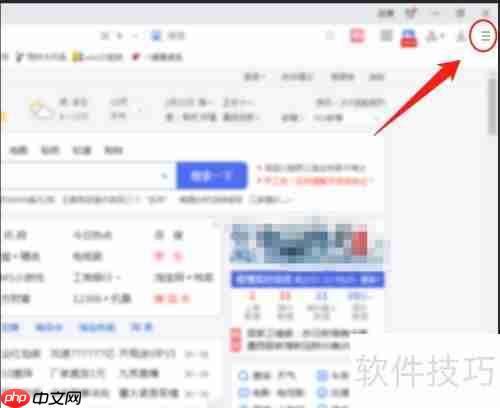500x408 pixels.
Task: Click inside the page's search input box
Action: click(x=87, y=175)
